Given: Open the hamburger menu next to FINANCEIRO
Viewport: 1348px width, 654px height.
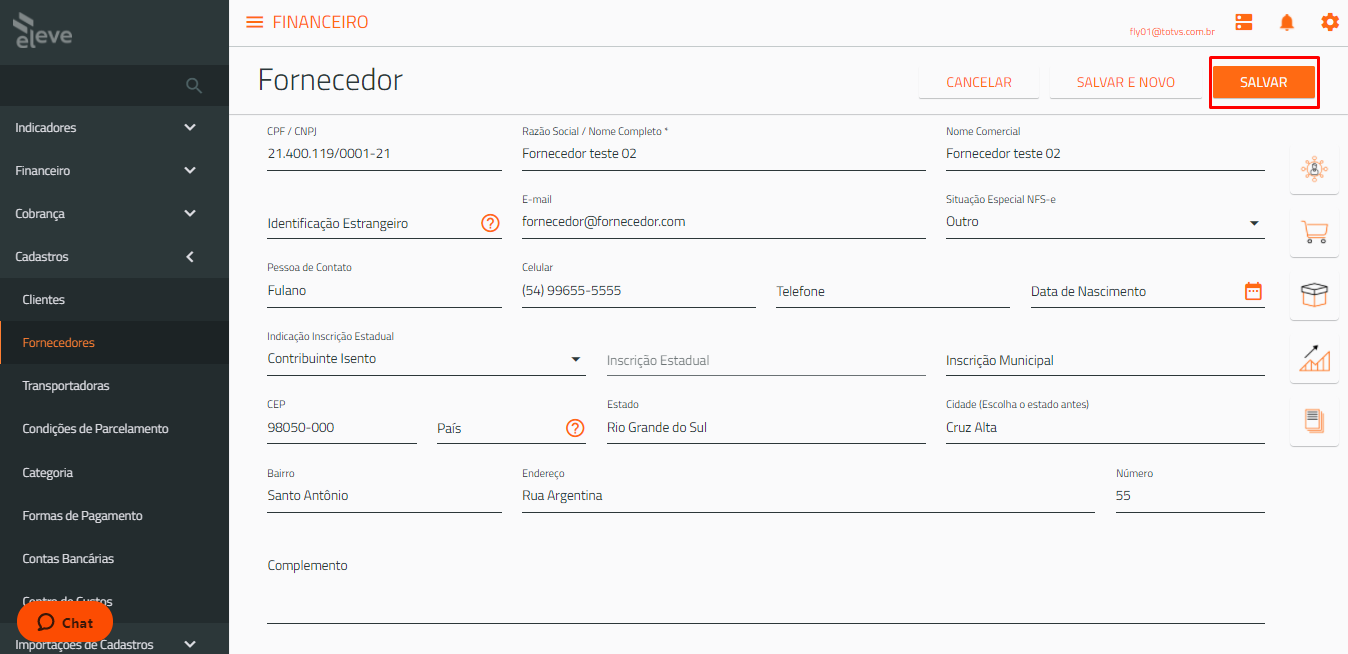Looking at the screenshot, I should click(254, 22).
